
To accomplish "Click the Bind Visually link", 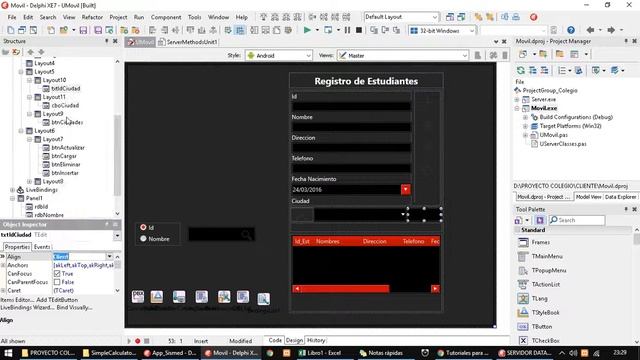I will pyautogui.click(x=74, y=307).
